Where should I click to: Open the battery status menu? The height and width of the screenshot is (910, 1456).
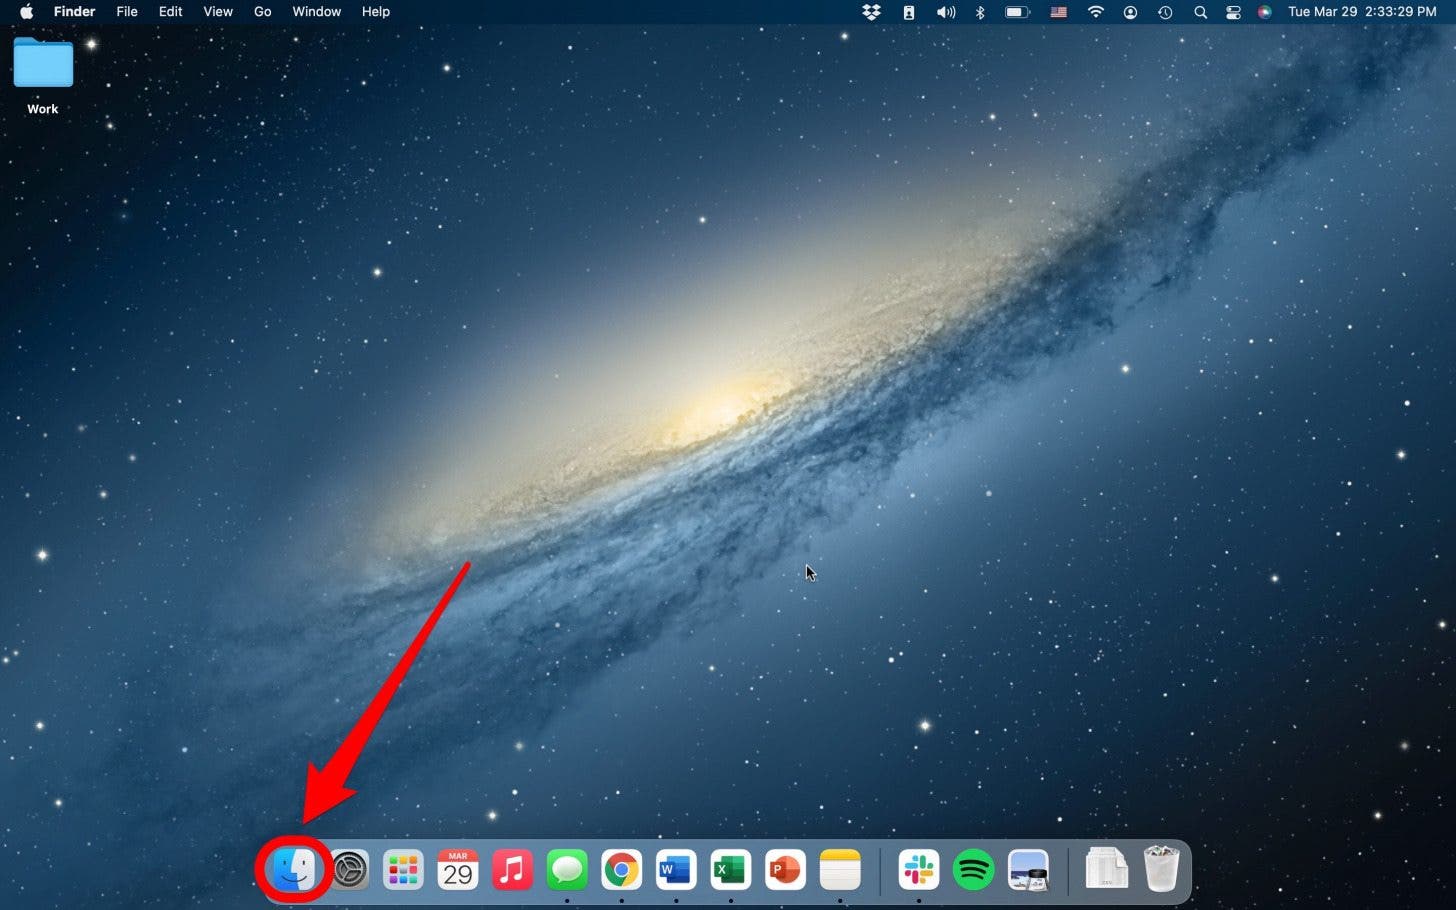(1017, 12)
